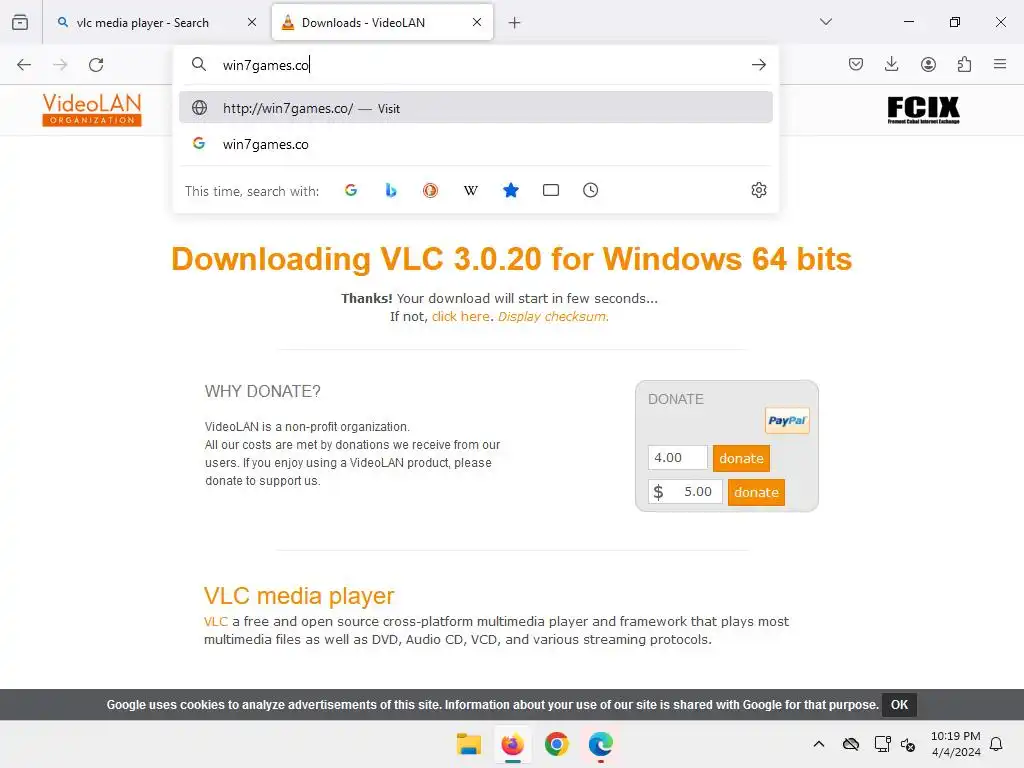Search Bookmarks using the star icon
The width and height of the screenshot is (1024, 768).
(511, 190)
